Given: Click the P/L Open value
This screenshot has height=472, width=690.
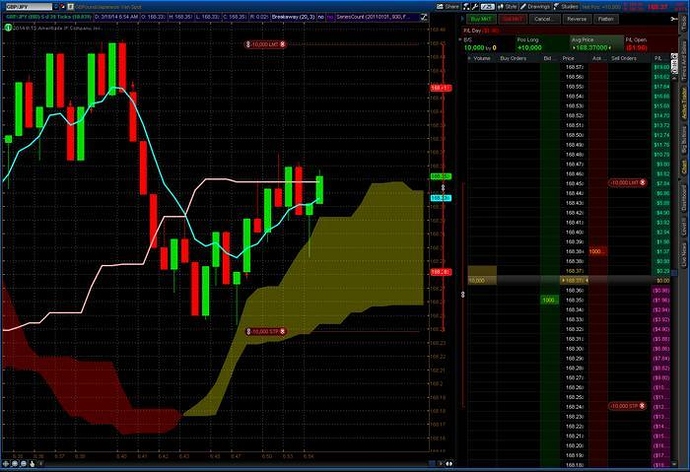Looking at the screenshot, I should coord(637,48).
